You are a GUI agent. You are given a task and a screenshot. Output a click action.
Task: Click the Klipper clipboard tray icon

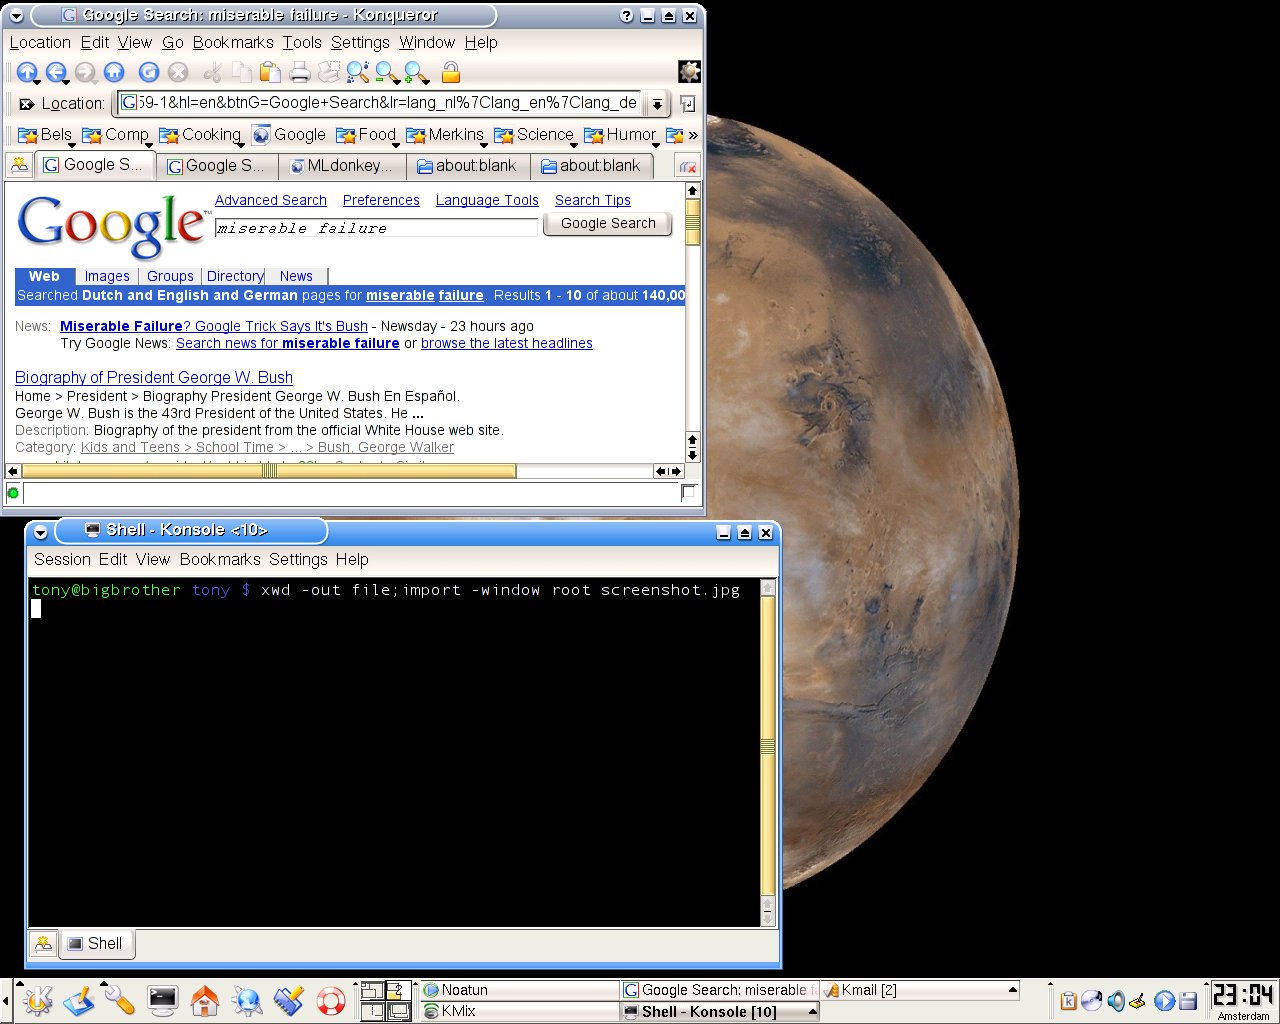tap(1068, 1001)
